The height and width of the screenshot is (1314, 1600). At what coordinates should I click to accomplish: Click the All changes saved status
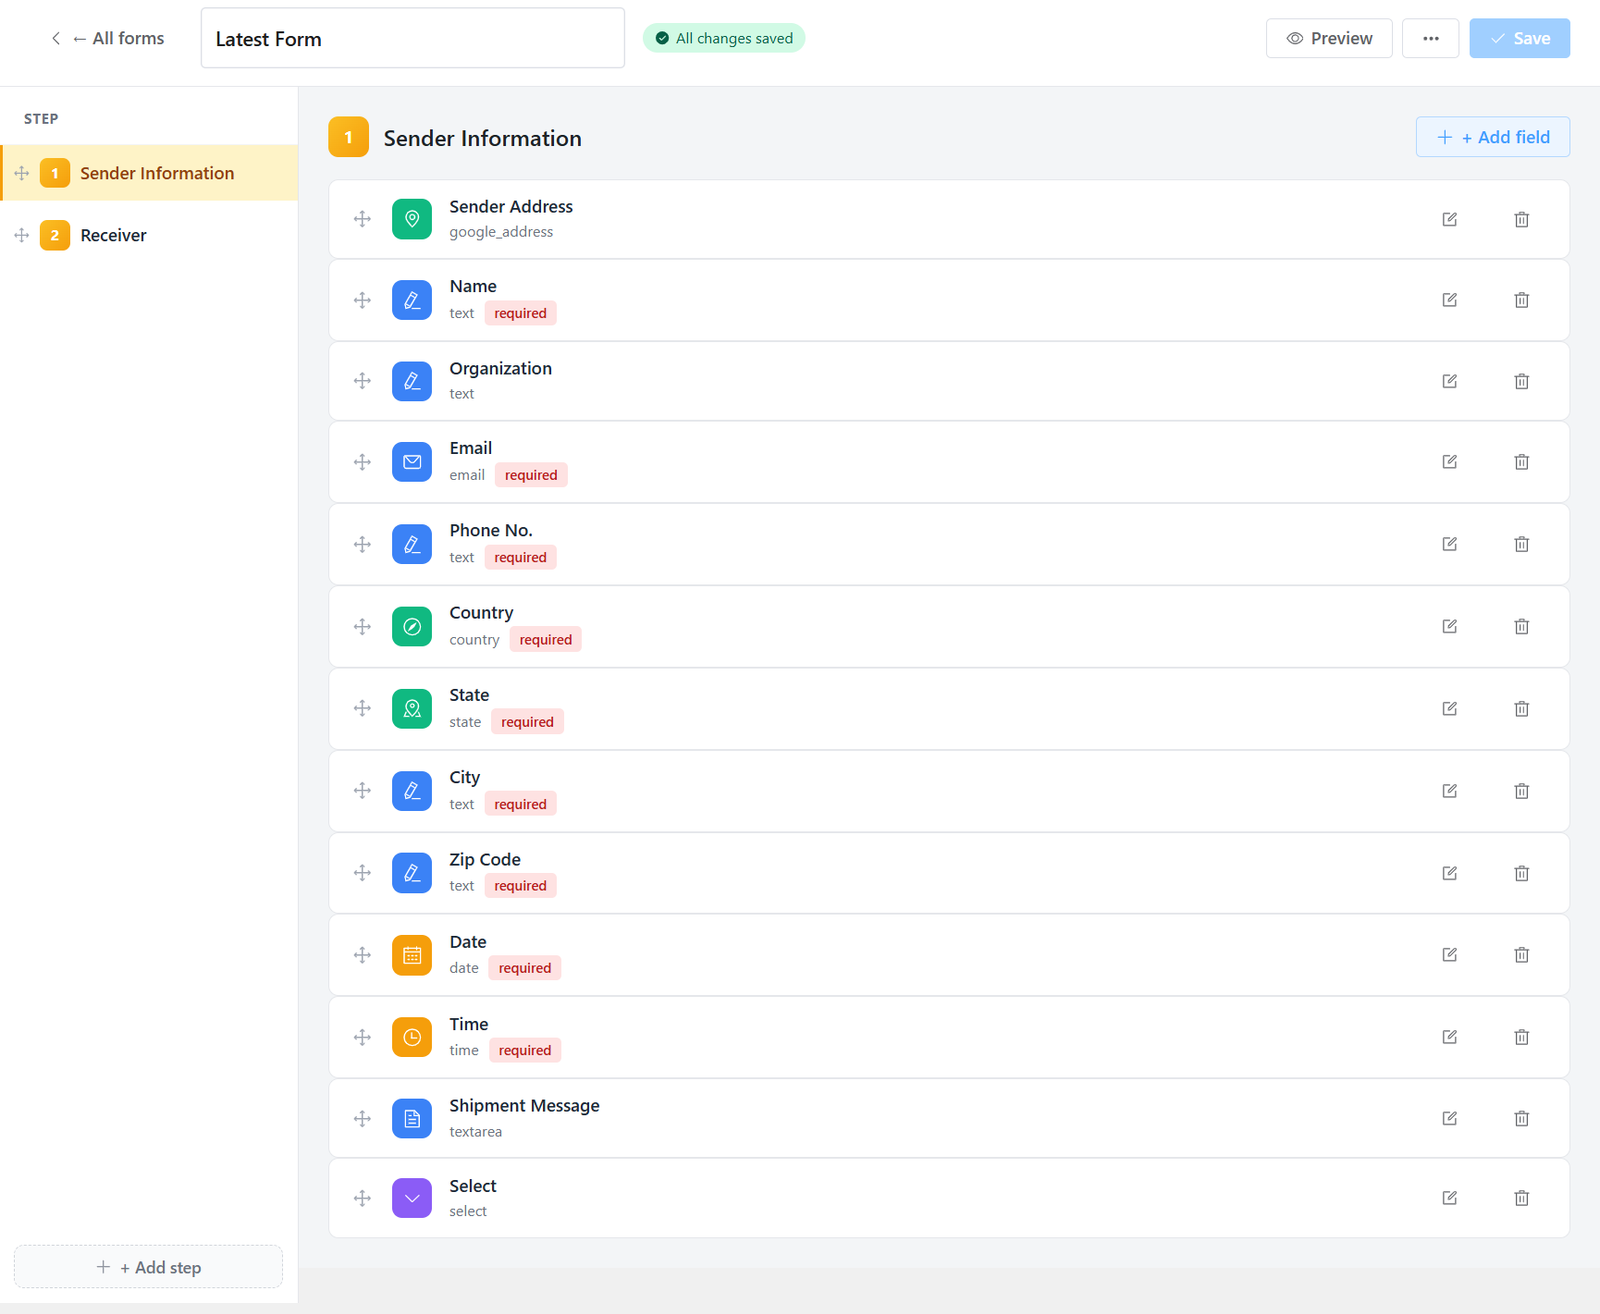click(x=724, y=38)
